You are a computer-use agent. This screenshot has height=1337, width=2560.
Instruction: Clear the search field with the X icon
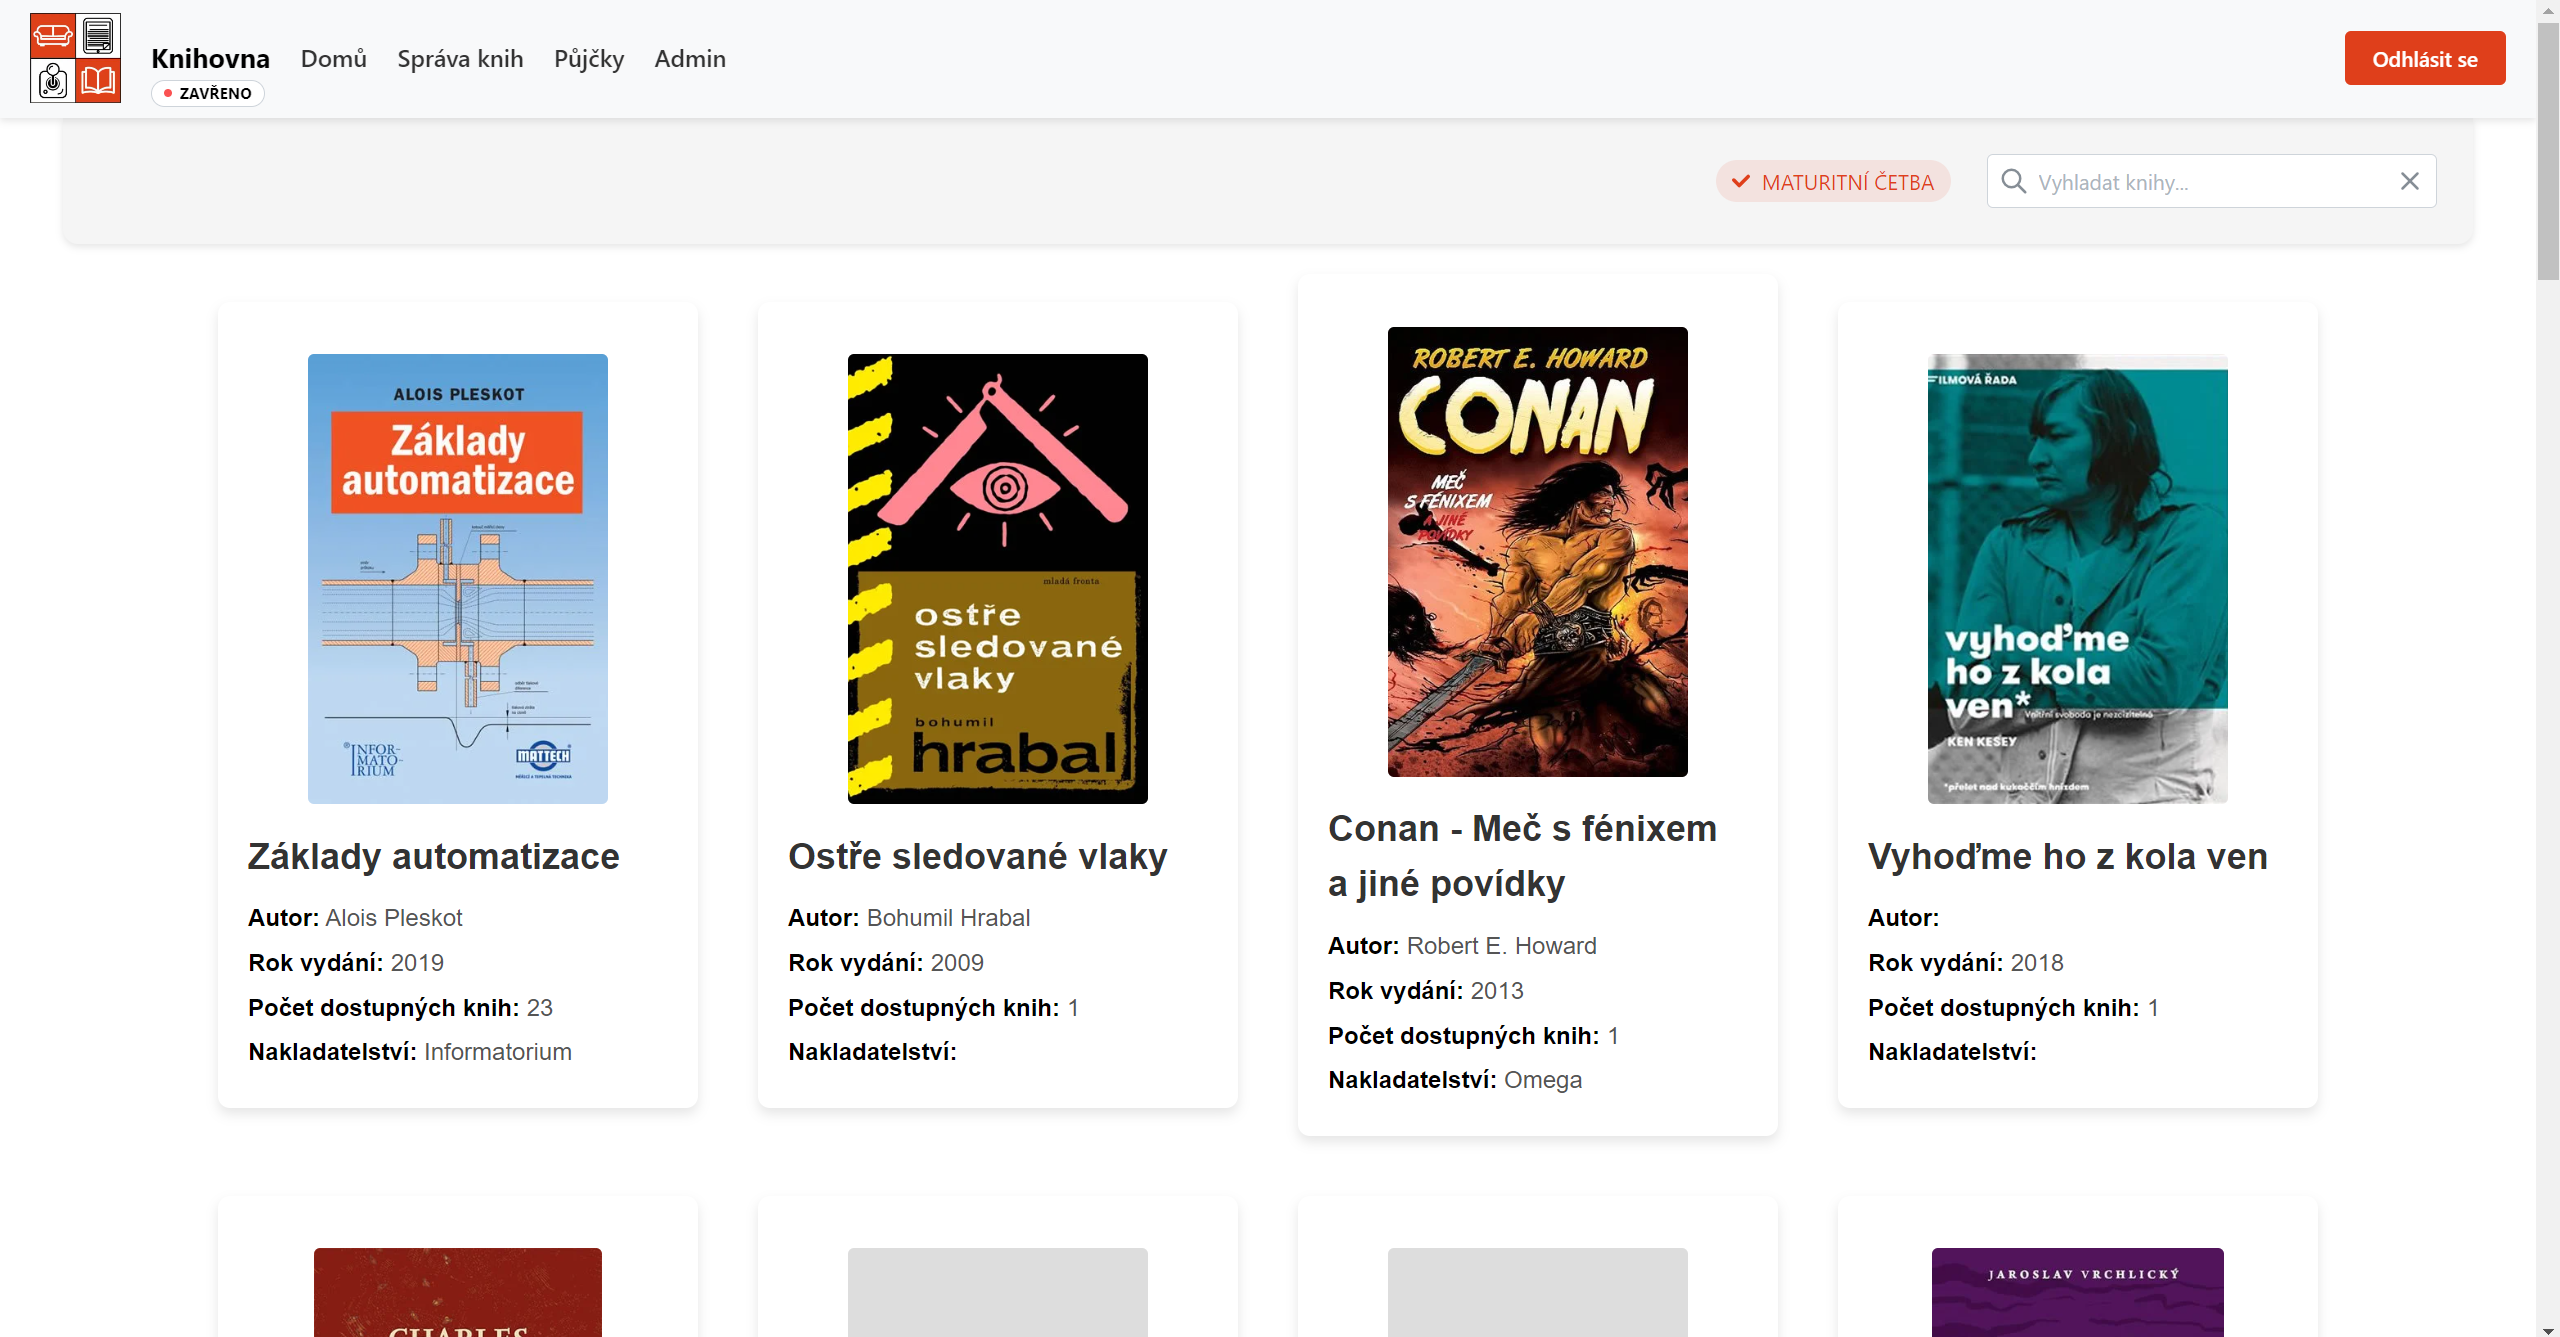[x=2410, y=181]
